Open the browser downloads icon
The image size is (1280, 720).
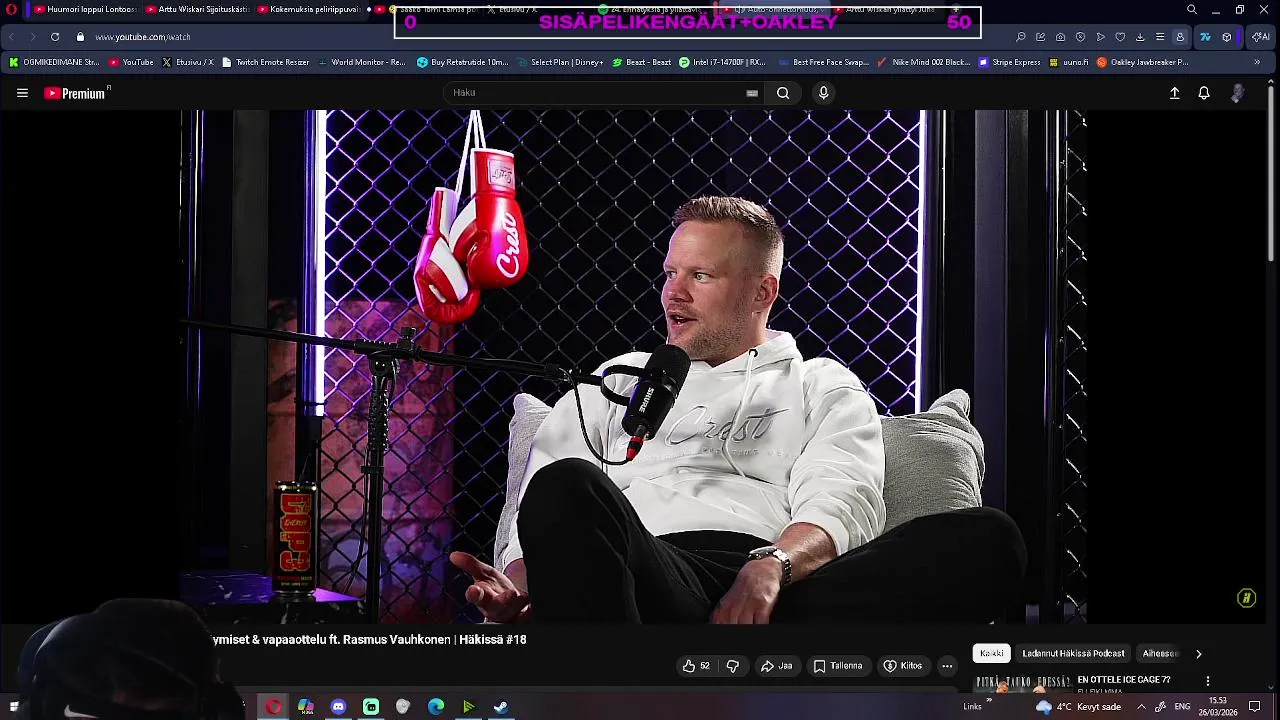point(1140,37)
